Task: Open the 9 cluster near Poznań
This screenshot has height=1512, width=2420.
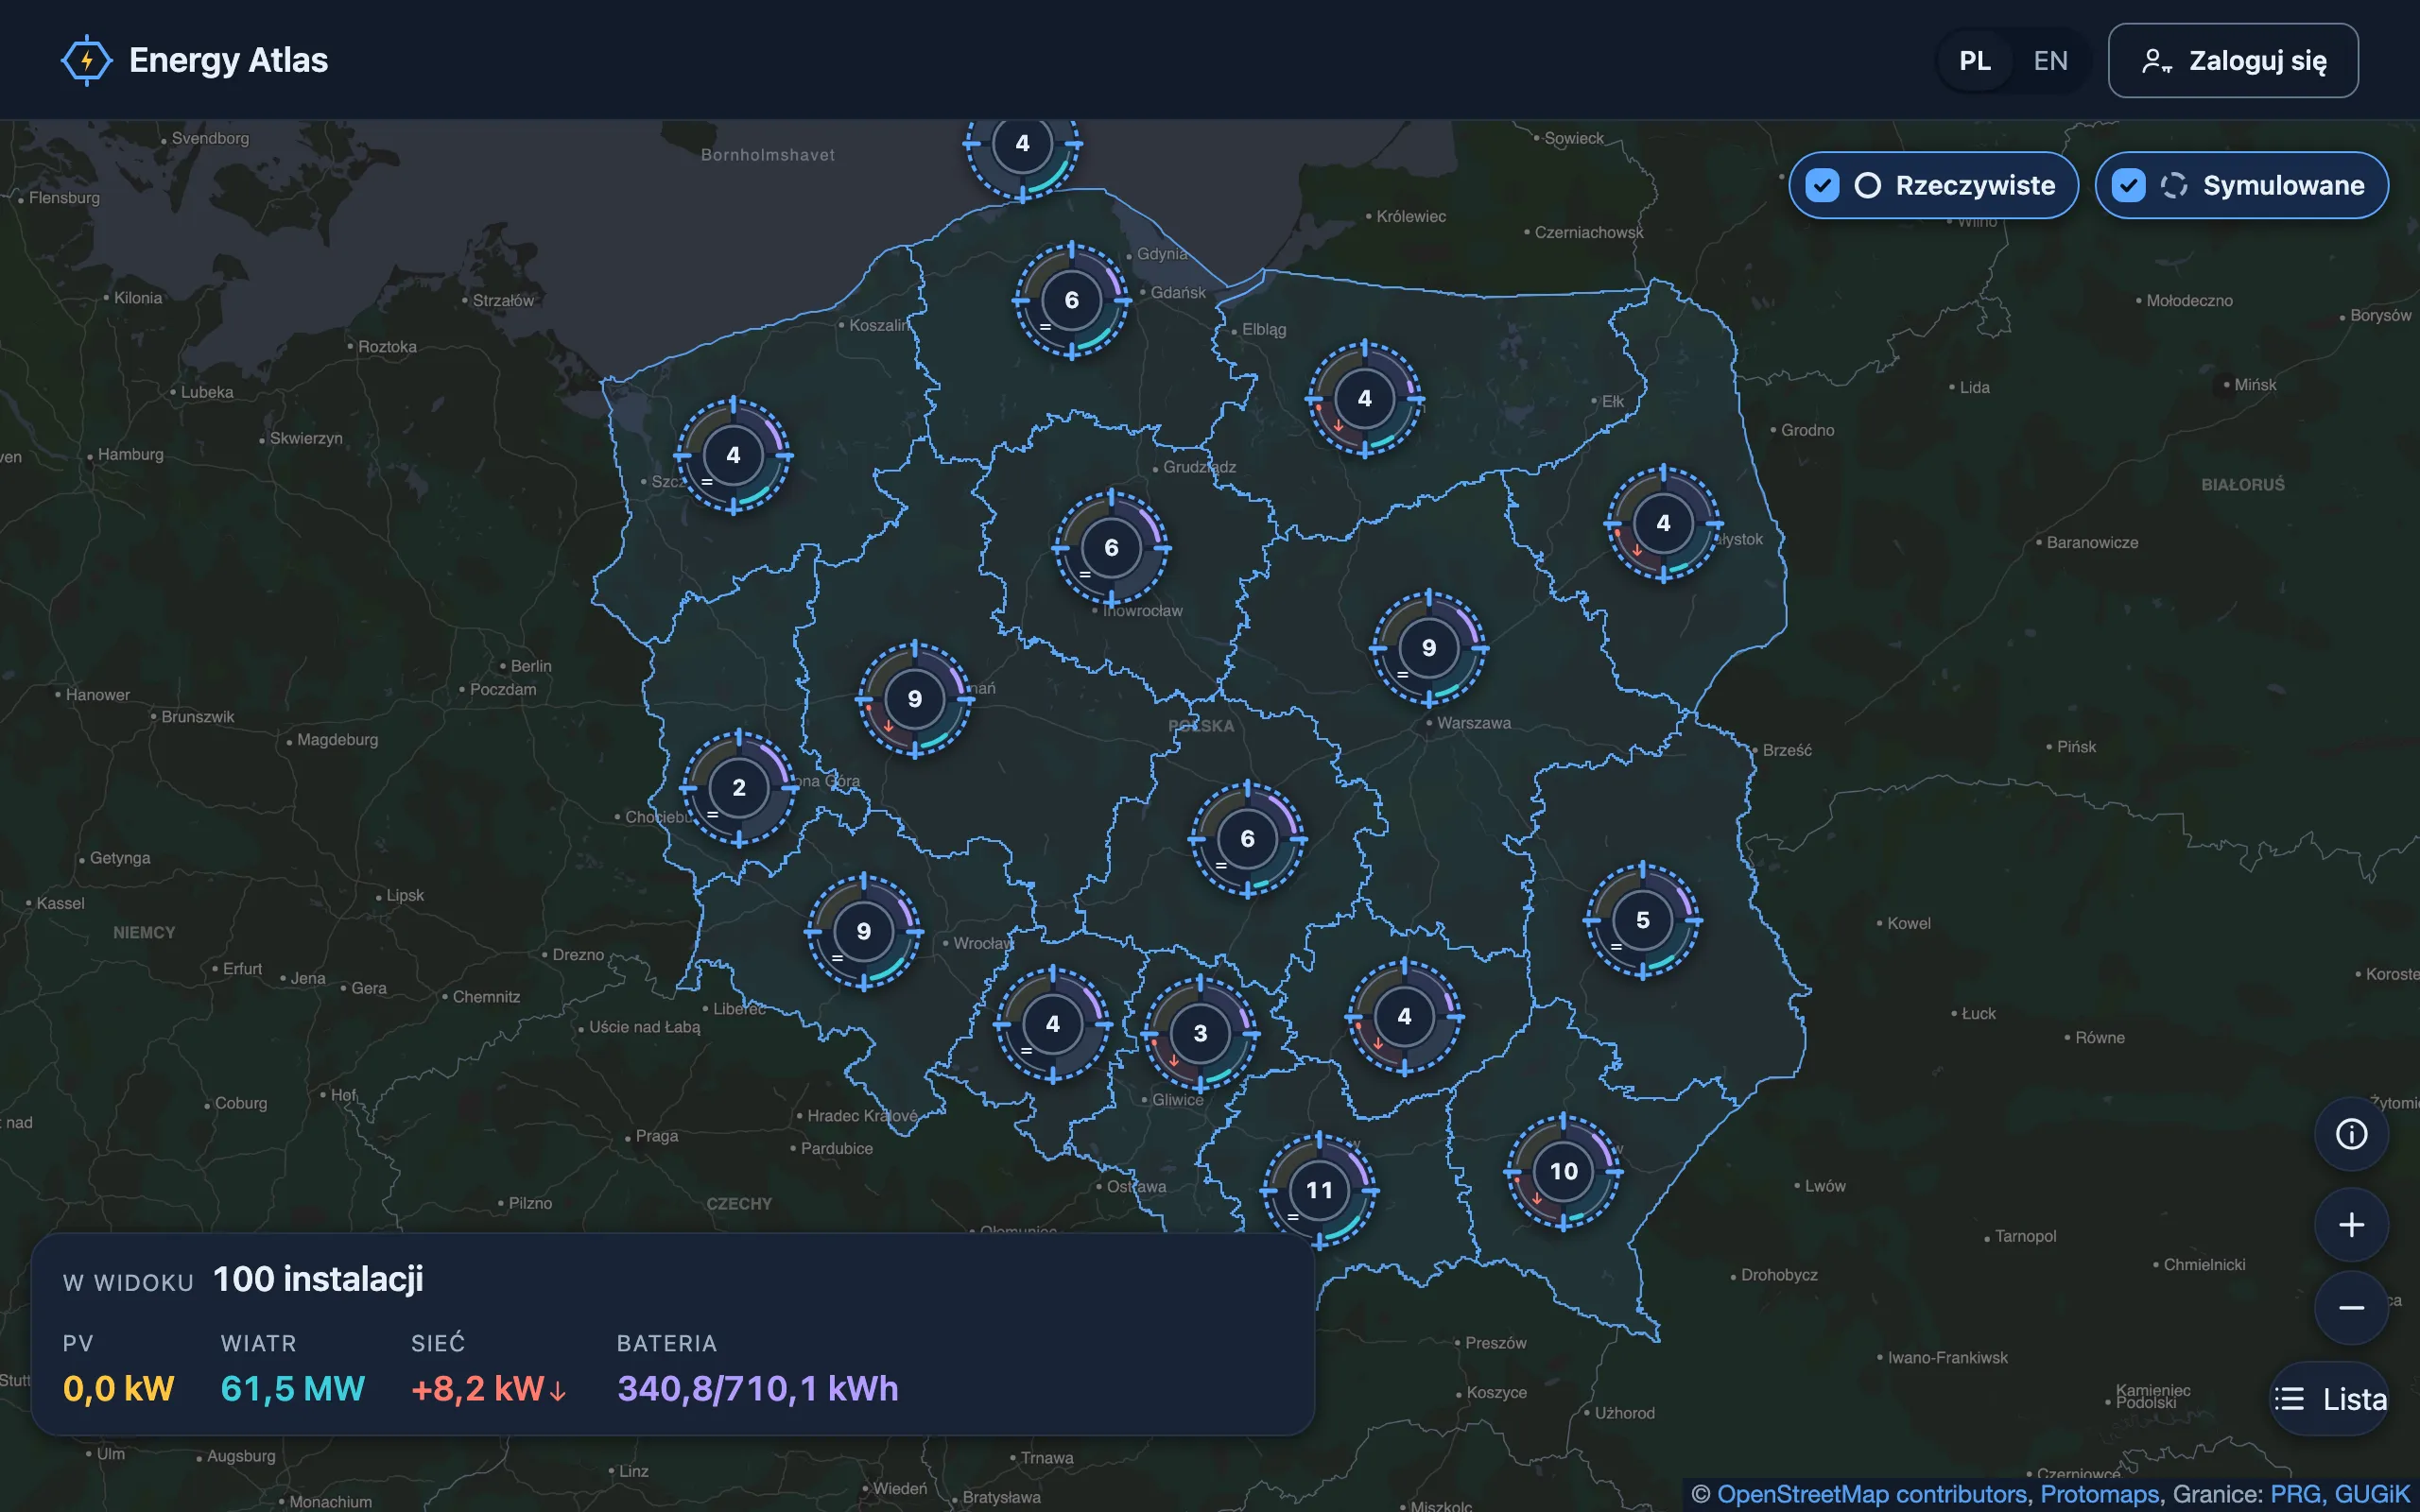Action: tap(914, 699)
